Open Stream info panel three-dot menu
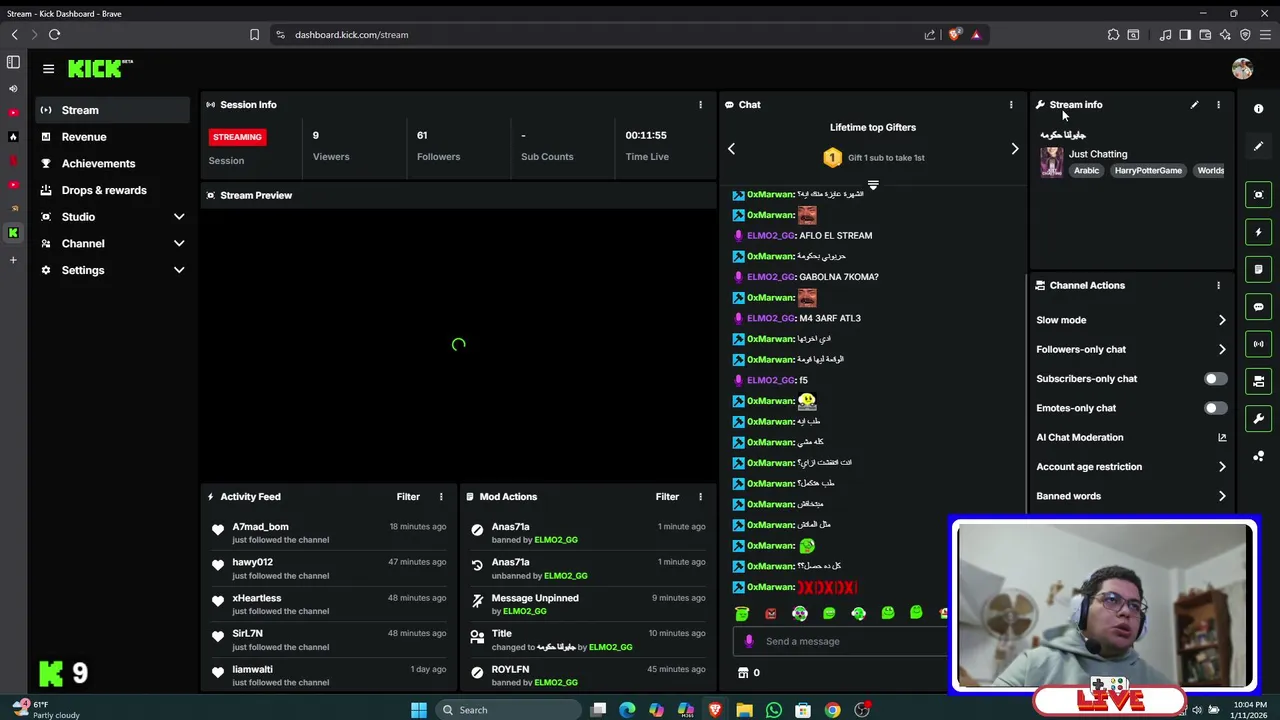The width and height of the screenshot is (1280, 720). coord(1218,104)
